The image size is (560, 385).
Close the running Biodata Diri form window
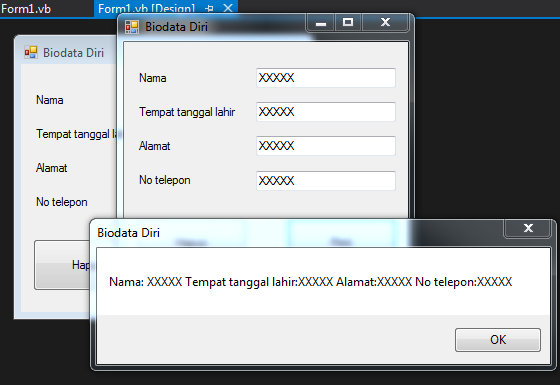coord(385,23)
